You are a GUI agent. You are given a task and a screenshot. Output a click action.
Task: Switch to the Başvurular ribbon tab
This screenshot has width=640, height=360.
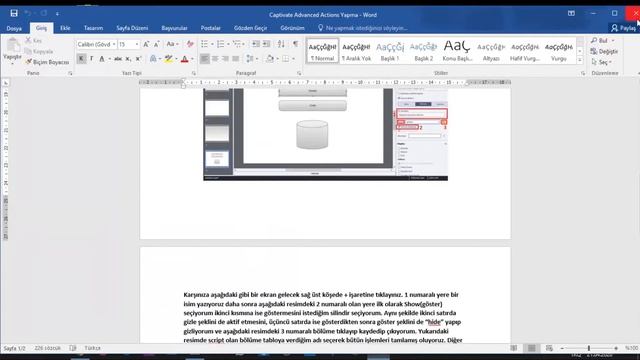click(174, 28)
